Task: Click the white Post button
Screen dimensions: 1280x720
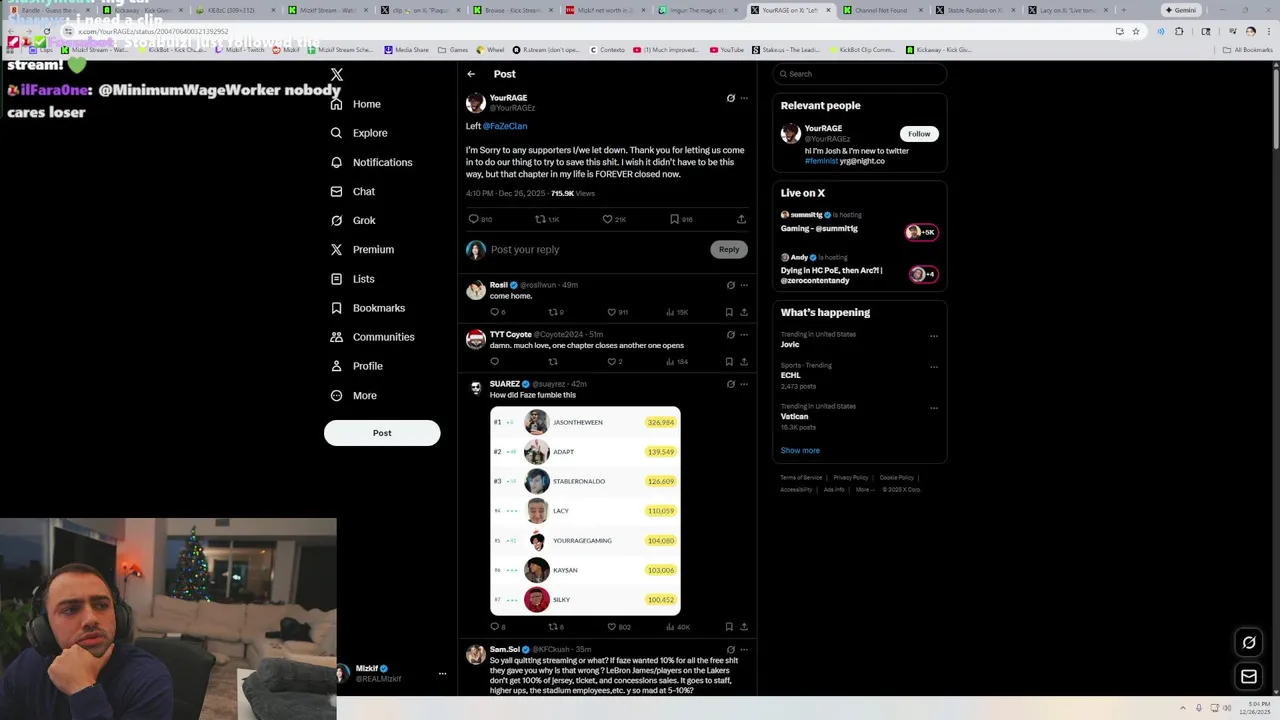Action: tap(382, 433)
